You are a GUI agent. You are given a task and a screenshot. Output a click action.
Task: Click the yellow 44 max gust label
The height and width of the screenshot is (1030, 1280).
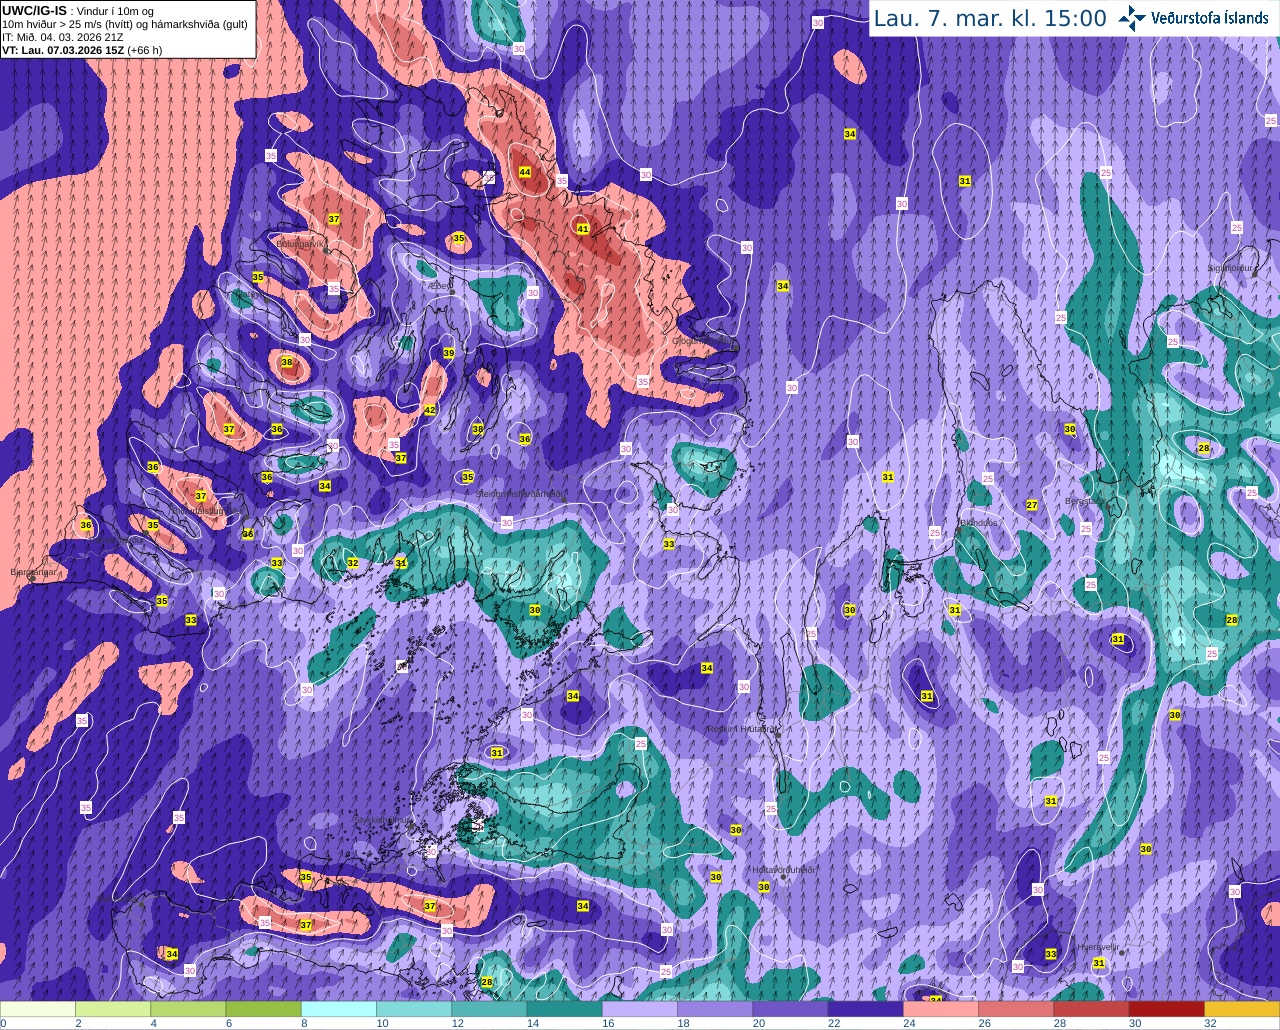click(525, 172)
